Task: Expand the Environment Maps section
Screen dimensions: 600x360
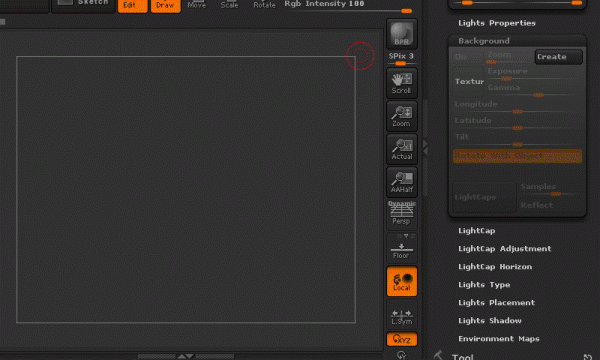Action: 499,339
